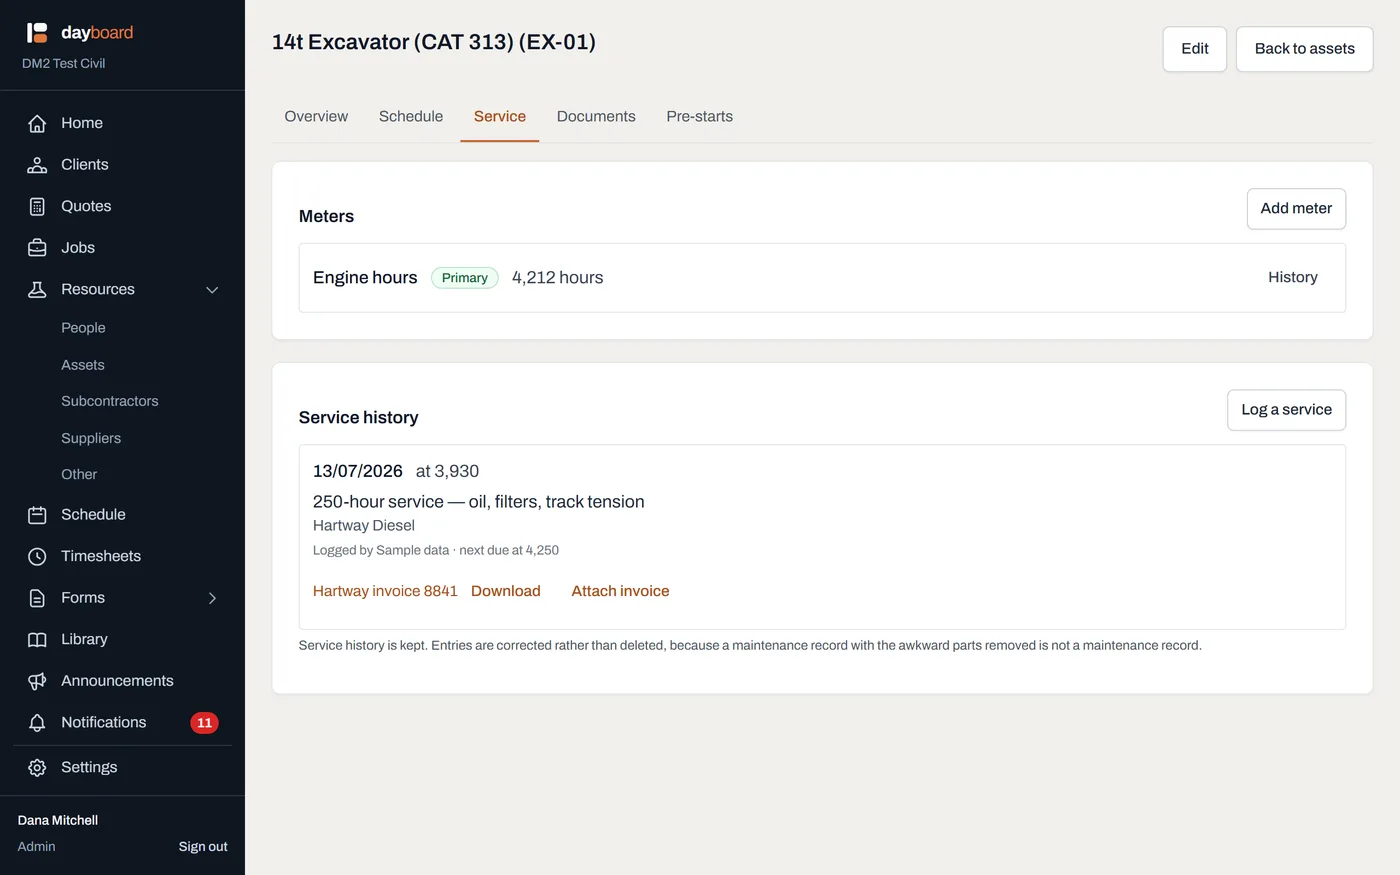Screen dimensions: 1400x875
Task: Select the Service tab
Action: coord(500,117)
